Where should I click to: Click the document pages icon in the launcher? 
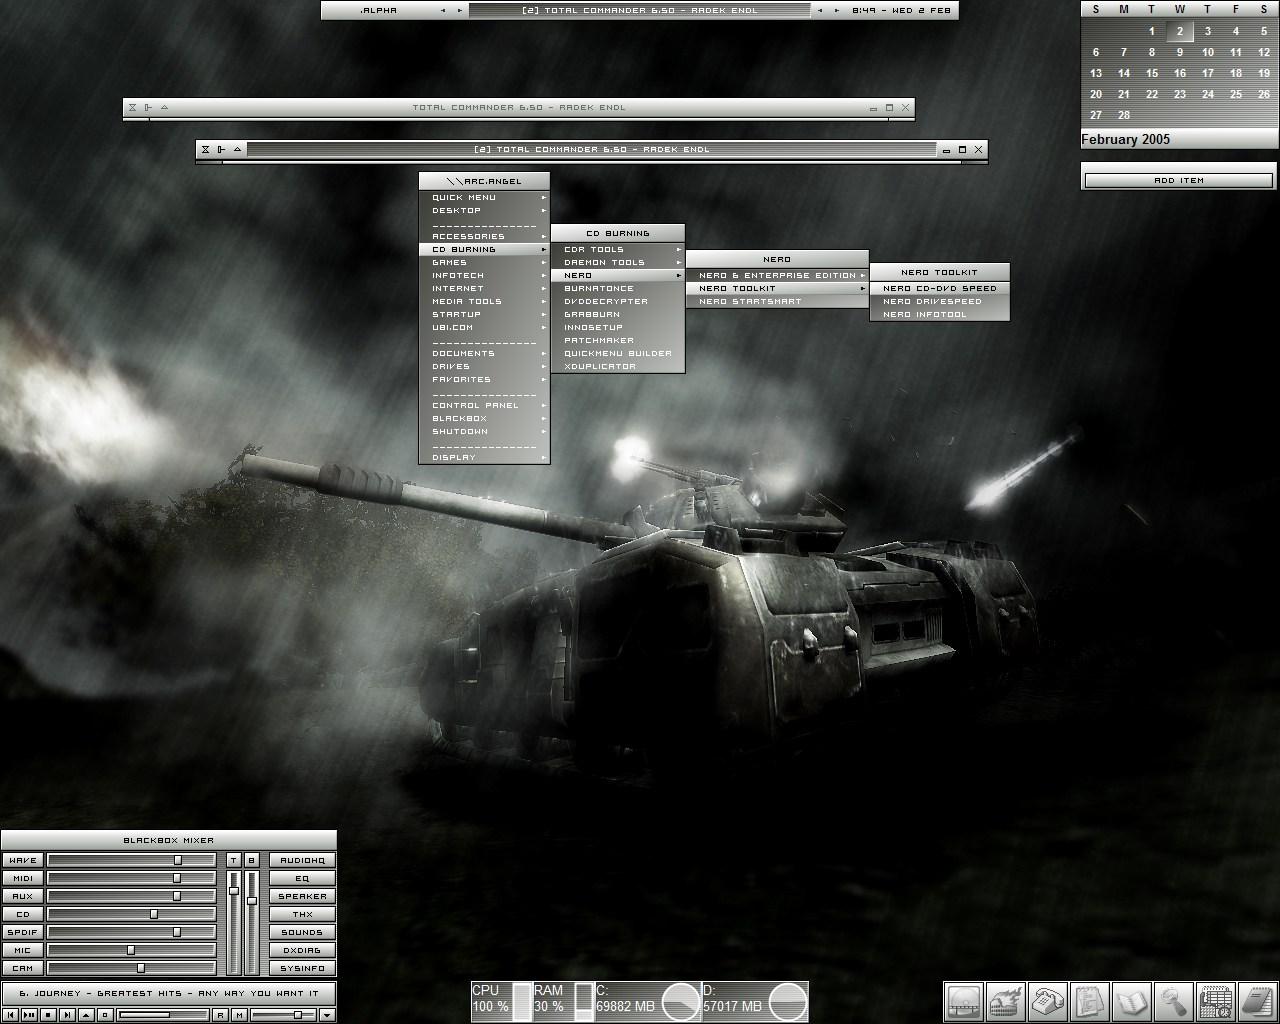[1090, 1001]
